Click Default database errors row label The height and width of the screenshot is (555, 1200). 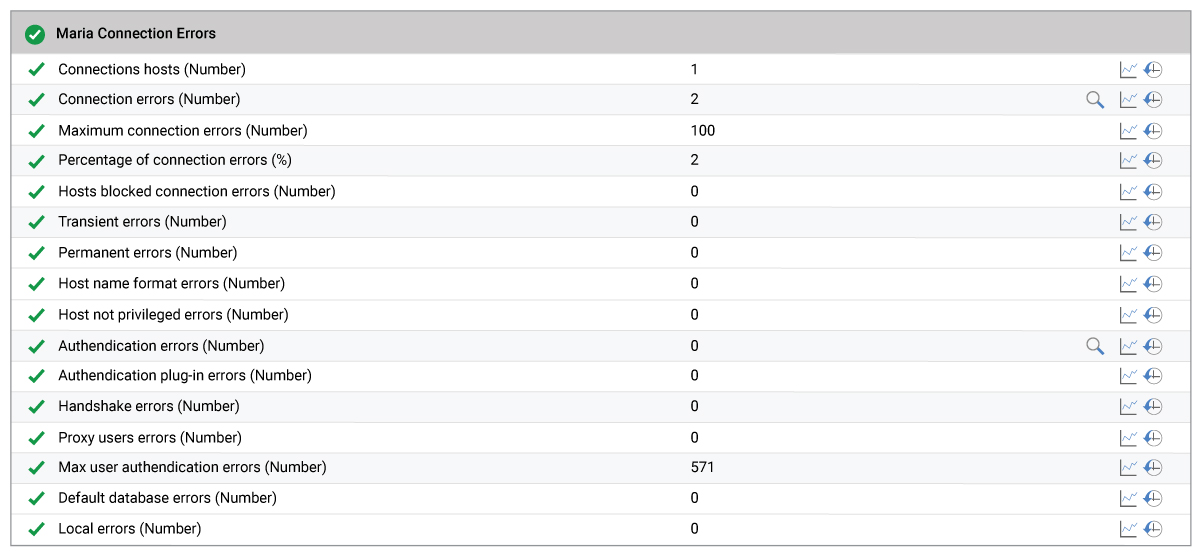click(x=167, y=498)
